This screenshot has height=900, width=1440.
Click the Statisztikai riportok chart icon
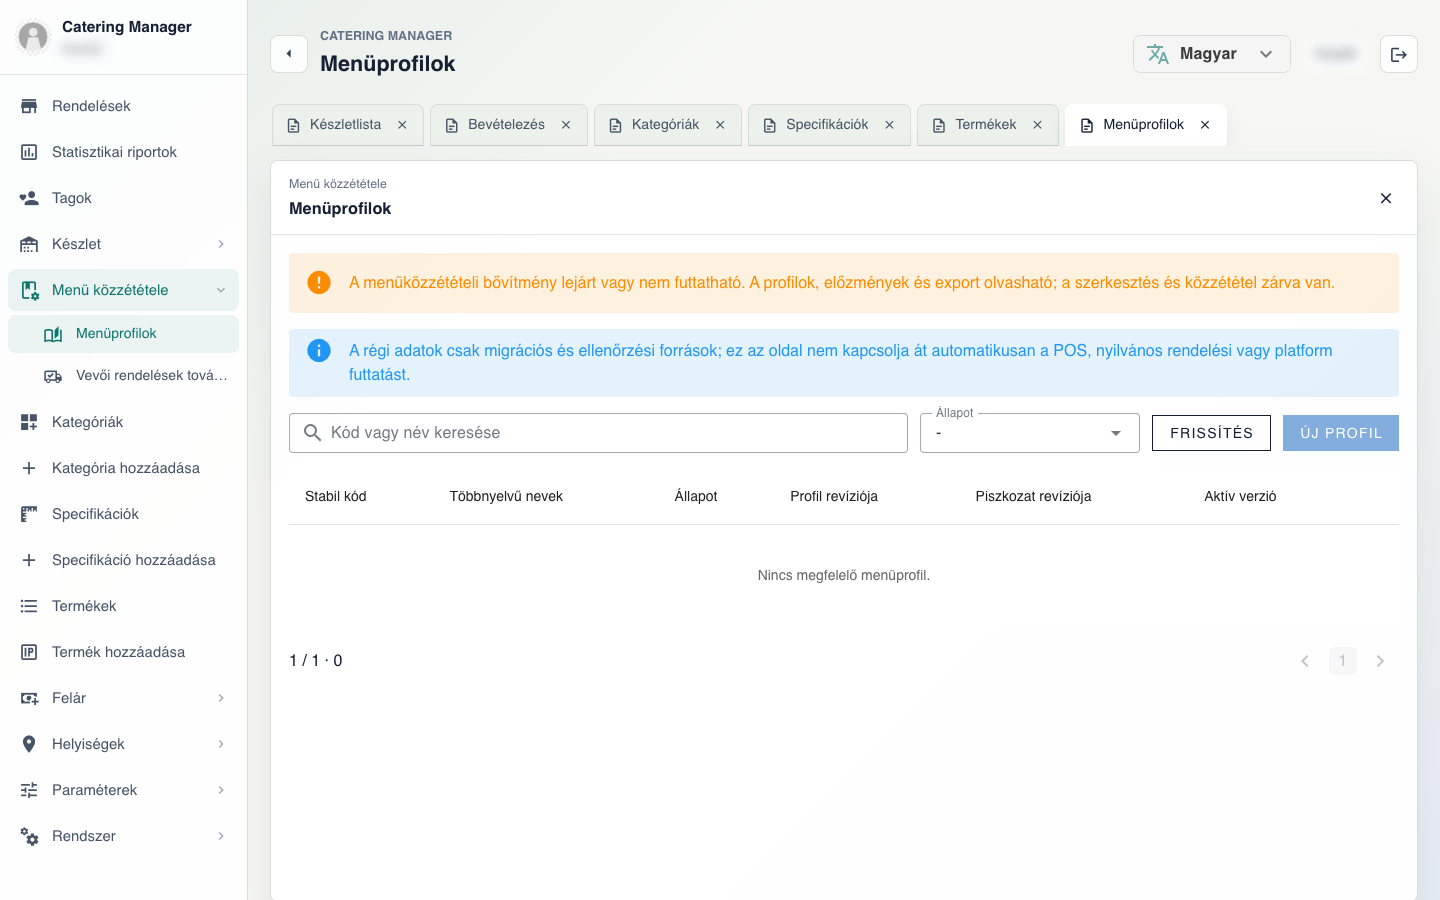[29, 152]
